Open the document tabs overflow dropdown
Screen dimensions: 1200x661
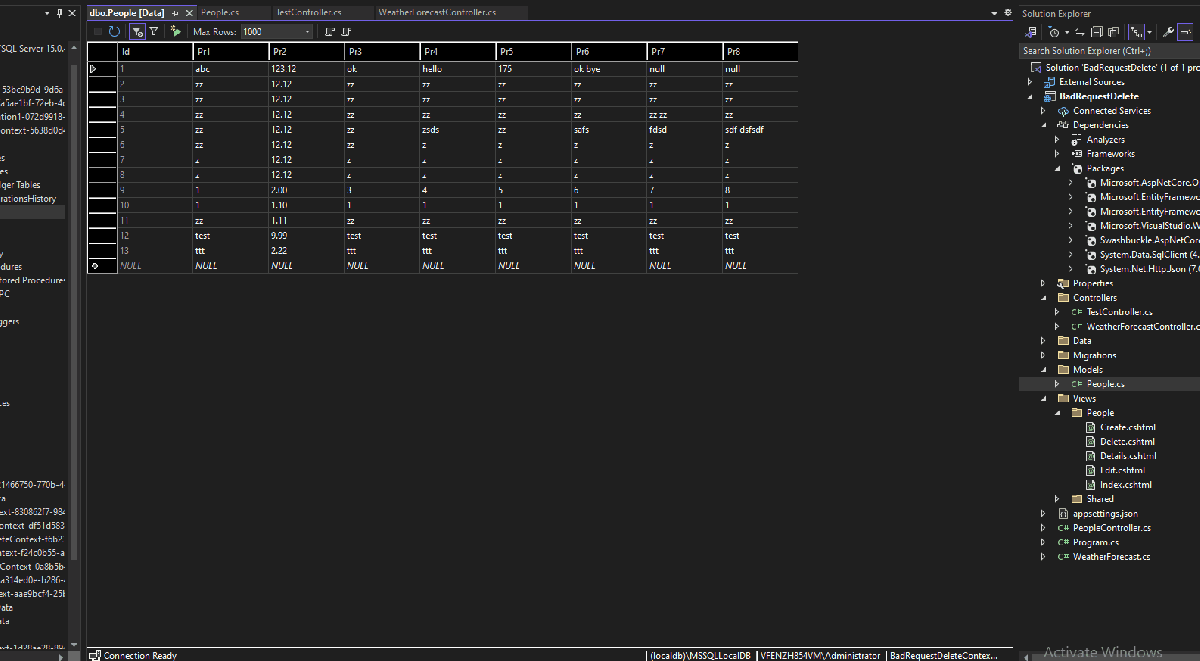[x=994, y=13]
